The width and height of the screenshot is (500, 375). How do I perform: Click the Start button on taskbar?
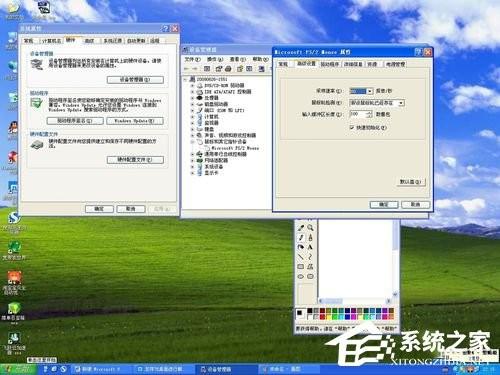(x=18, y=369)
